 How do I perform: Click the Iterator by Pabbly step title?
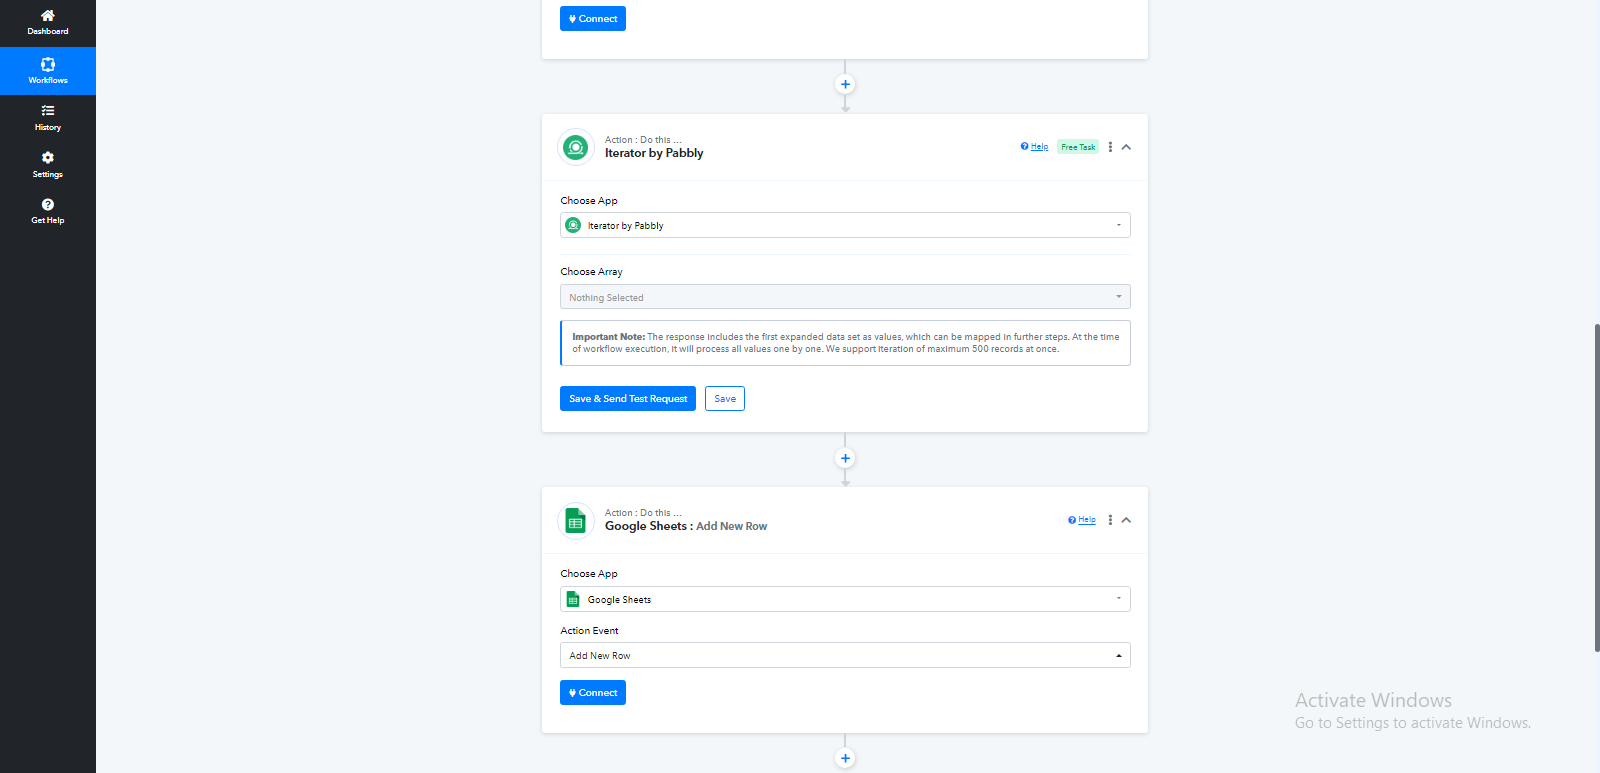tap(654, 153)
